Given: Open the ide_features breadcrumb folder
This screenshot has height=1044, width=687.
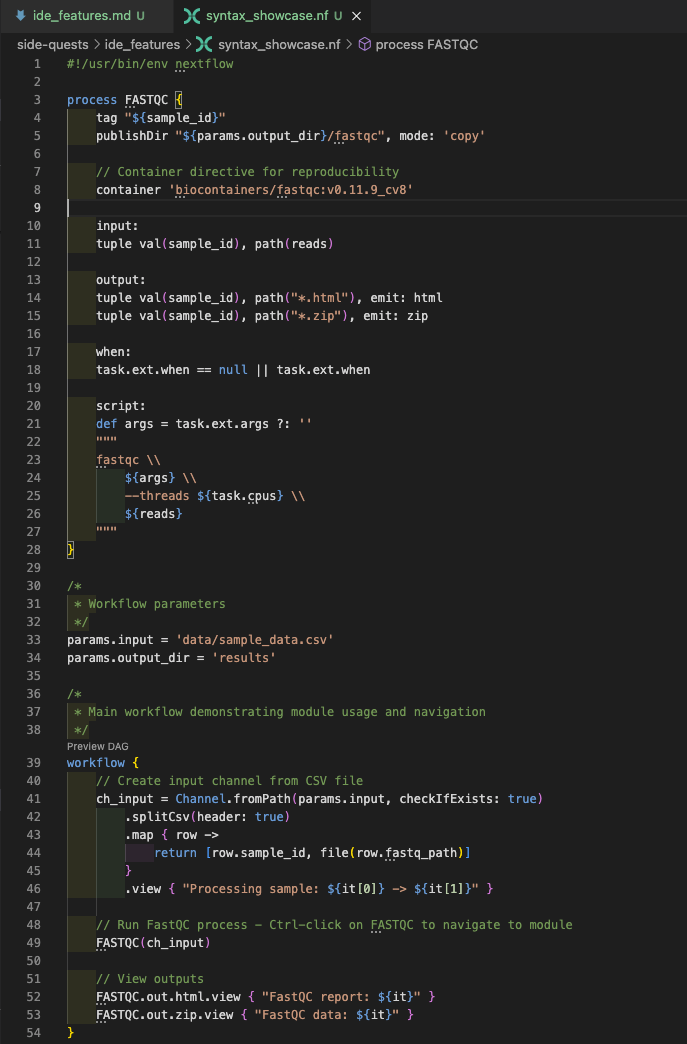Looking at the screenshot, I should tap(142, 45).
